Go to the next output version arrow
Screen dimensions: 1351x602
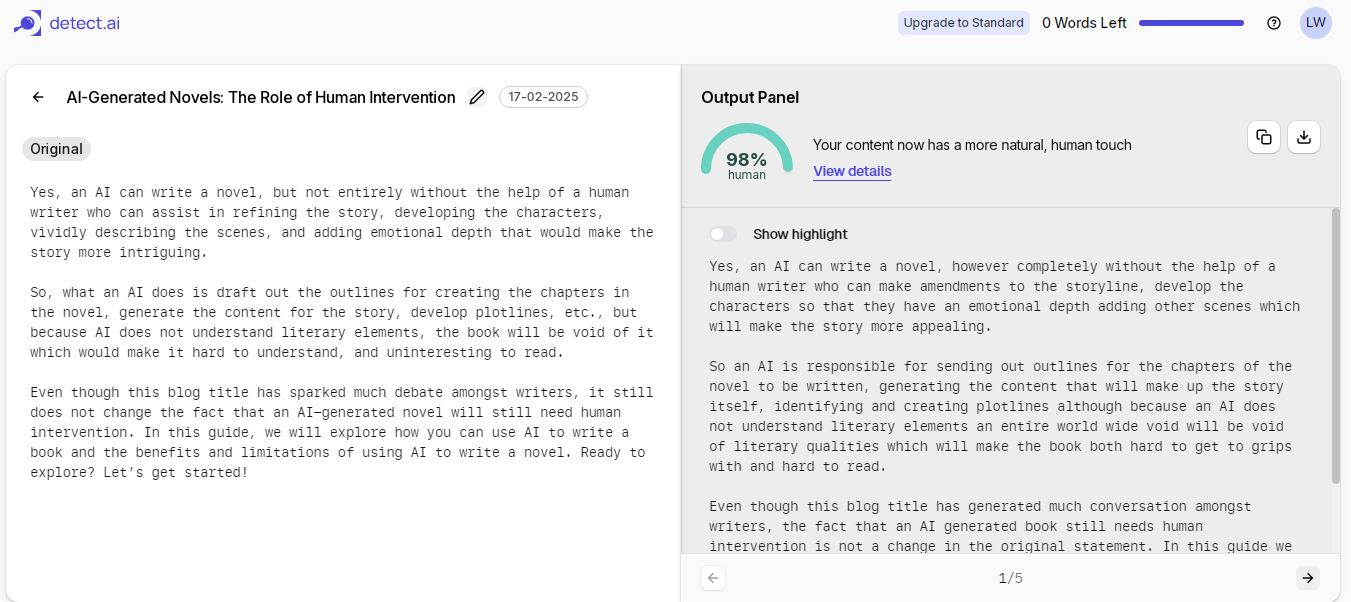1307,578
